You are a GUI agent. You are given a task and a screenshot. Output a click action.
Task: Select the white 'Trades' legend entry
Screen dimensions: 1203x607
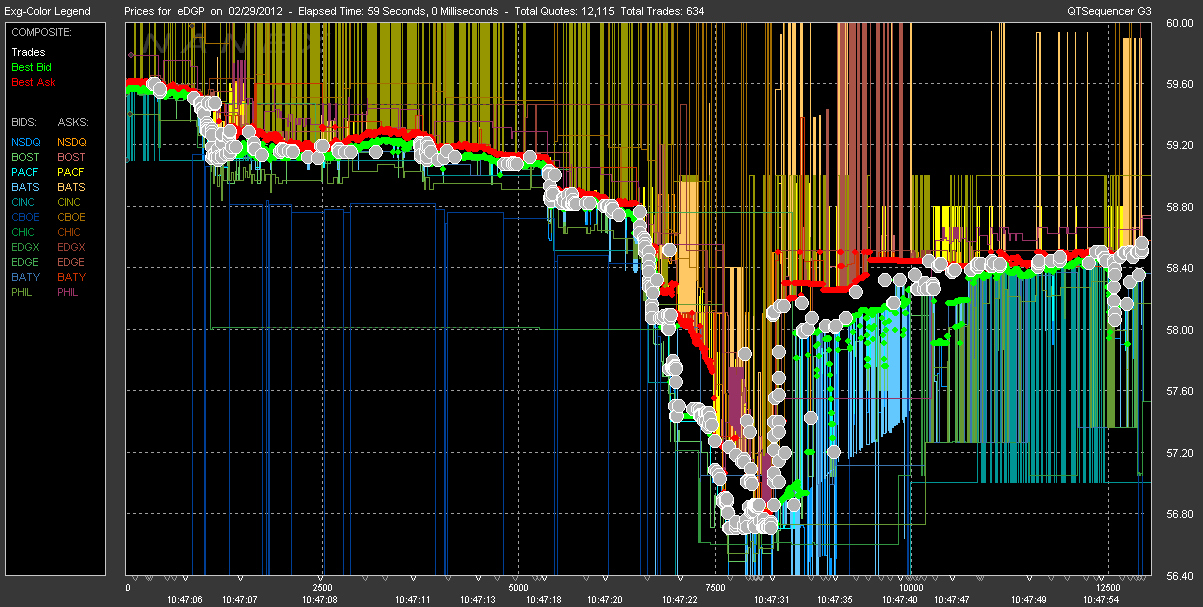(28, 52)
